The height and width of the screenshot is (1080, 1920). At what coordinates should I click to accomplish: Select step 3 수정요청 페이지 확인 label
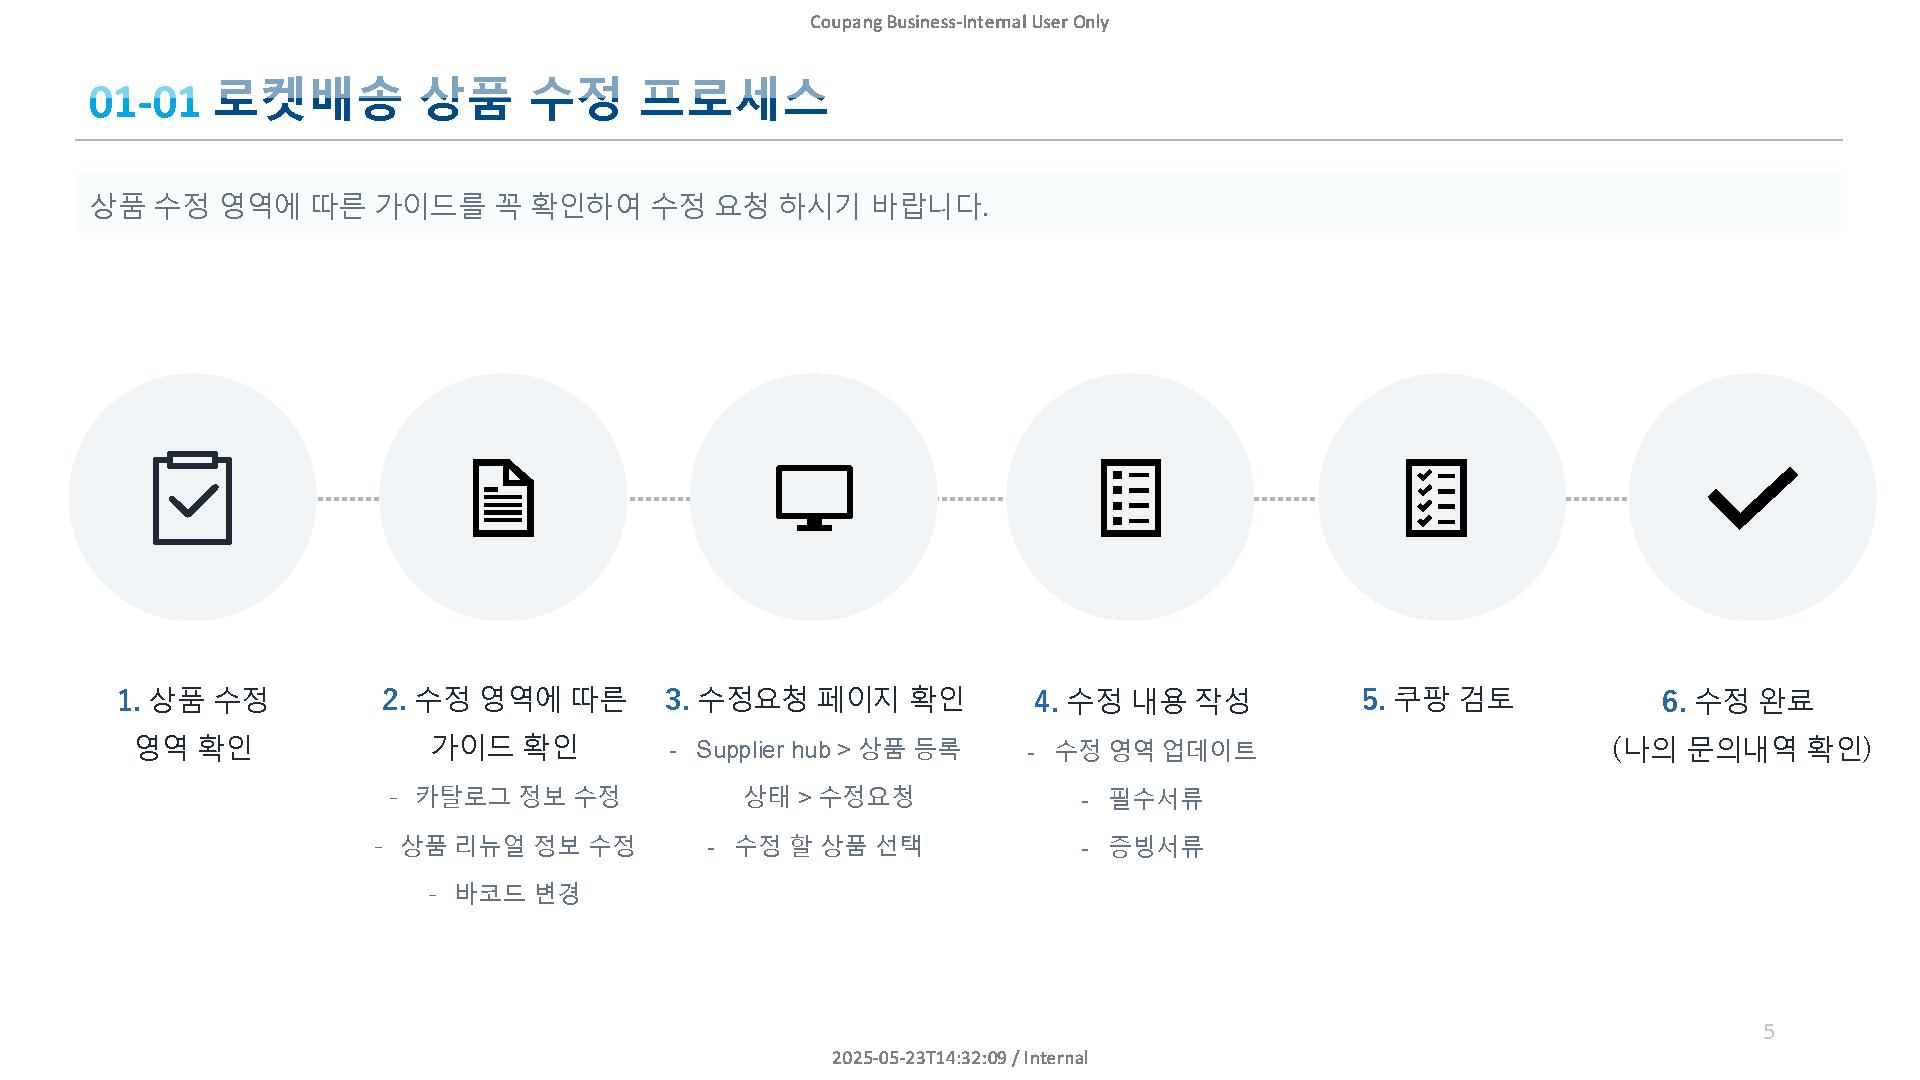[814, 699]
